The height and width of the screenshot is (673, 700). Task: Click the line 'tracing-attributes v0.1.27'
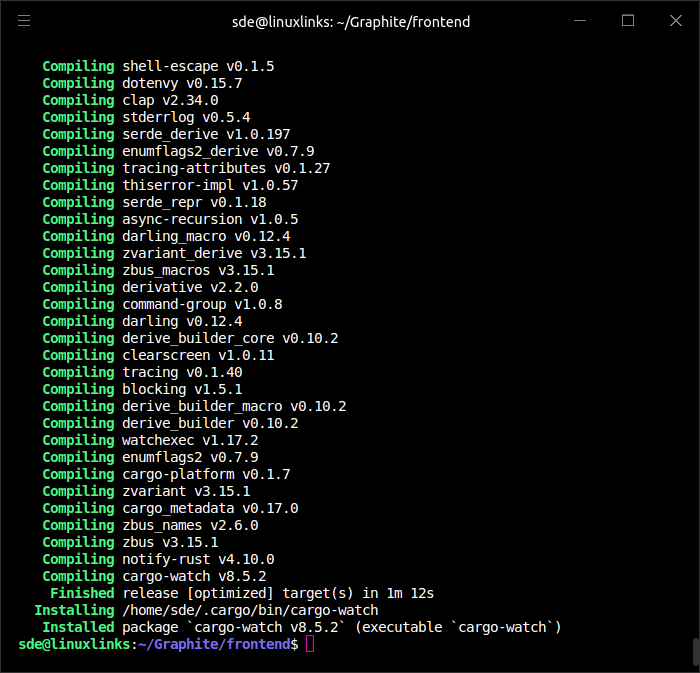[226, 168]
